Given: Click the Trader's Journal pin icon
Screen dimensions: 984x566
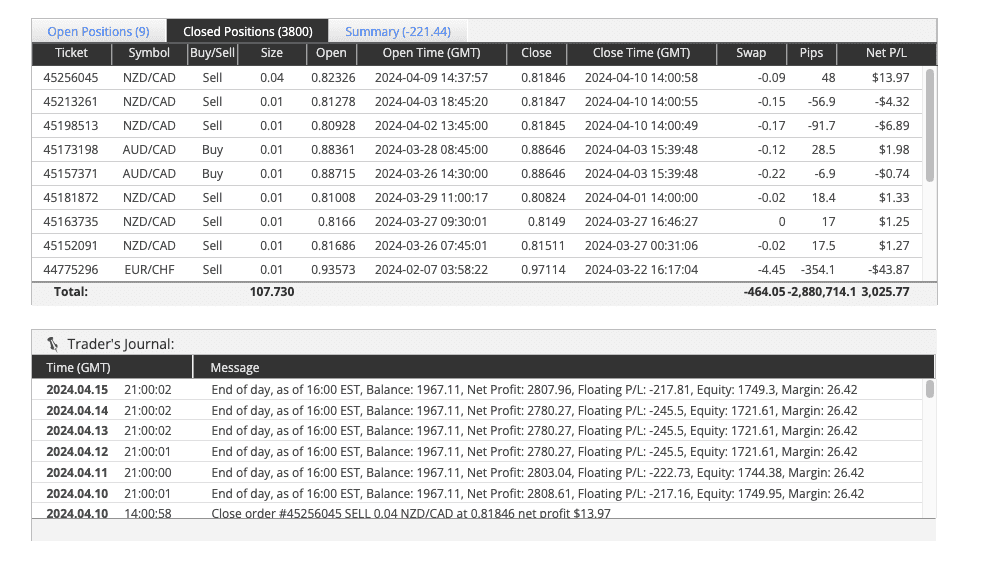Looking at the screenshot, I should 53,344.
